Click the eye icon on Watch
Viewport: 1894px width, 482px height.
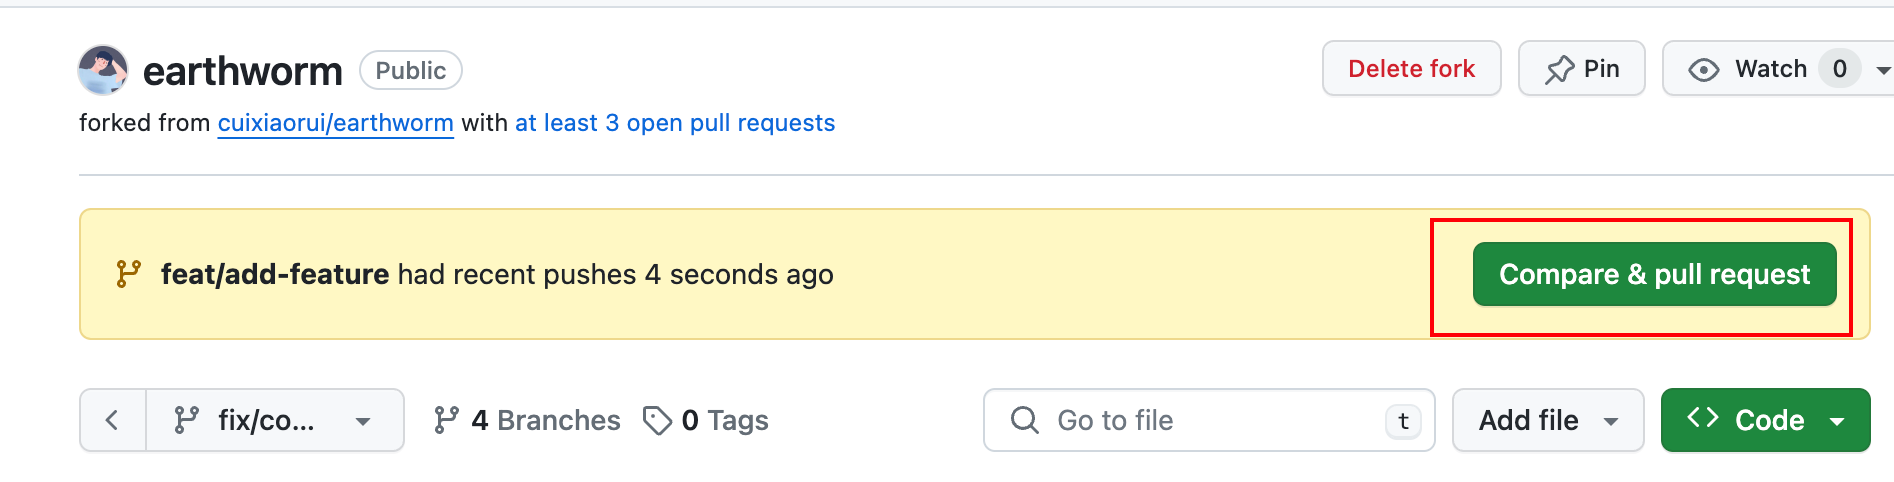point(1703,69)
